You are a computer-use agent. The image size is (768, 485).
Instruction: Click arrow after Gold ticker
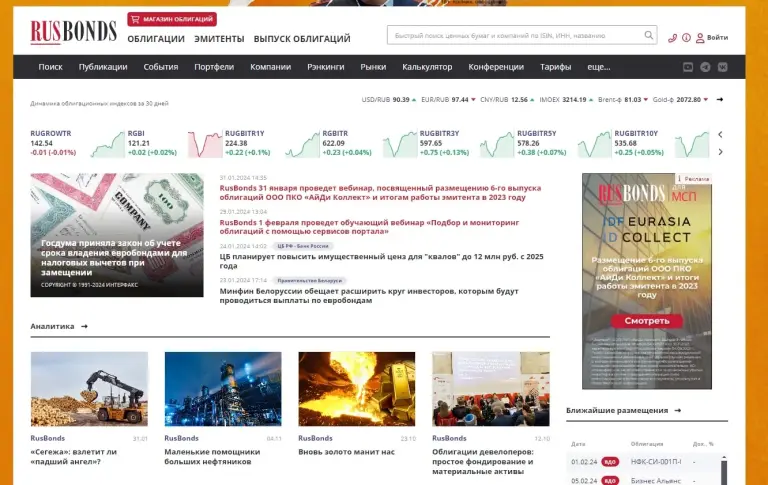point(720,99)
